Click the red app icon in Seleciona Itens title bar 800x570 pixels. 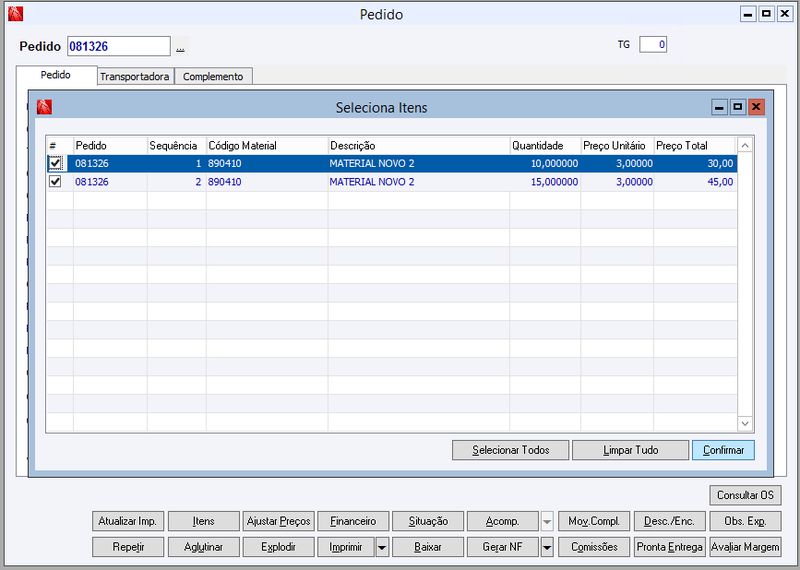(x=44, y=107)
